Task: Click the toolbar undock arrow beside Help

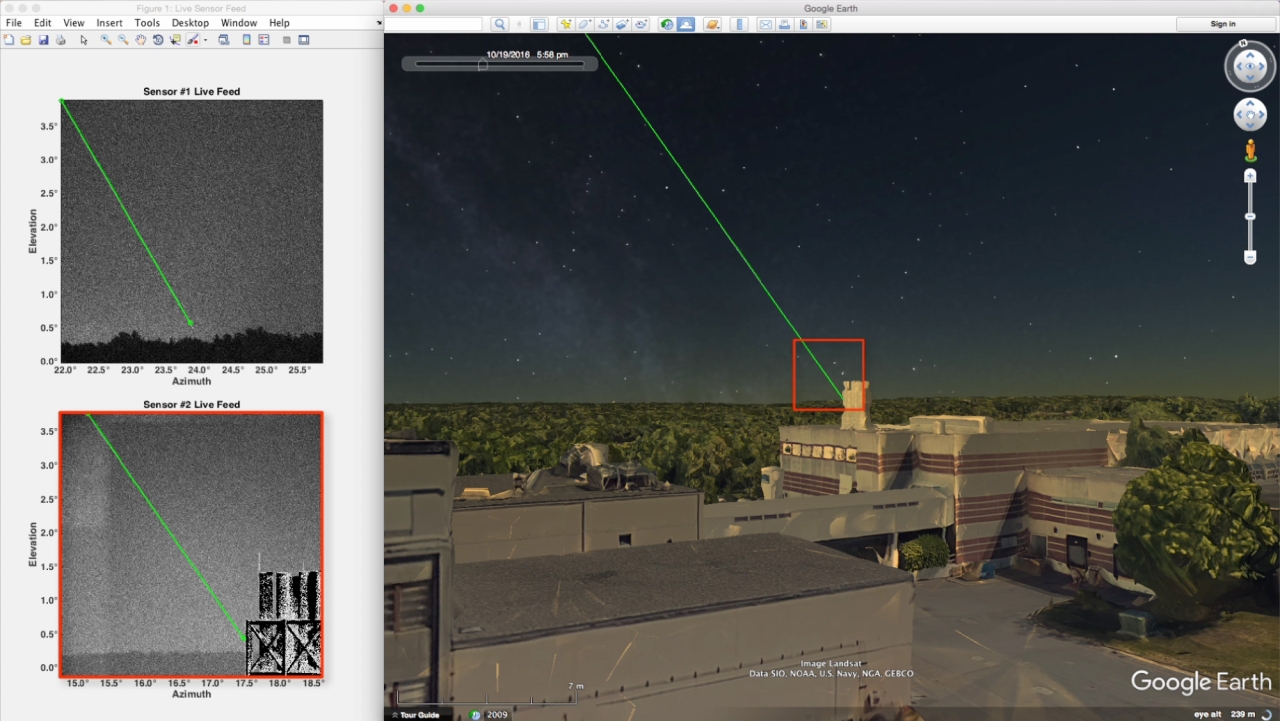Action: pyautogui.click(x=378, y=22)
